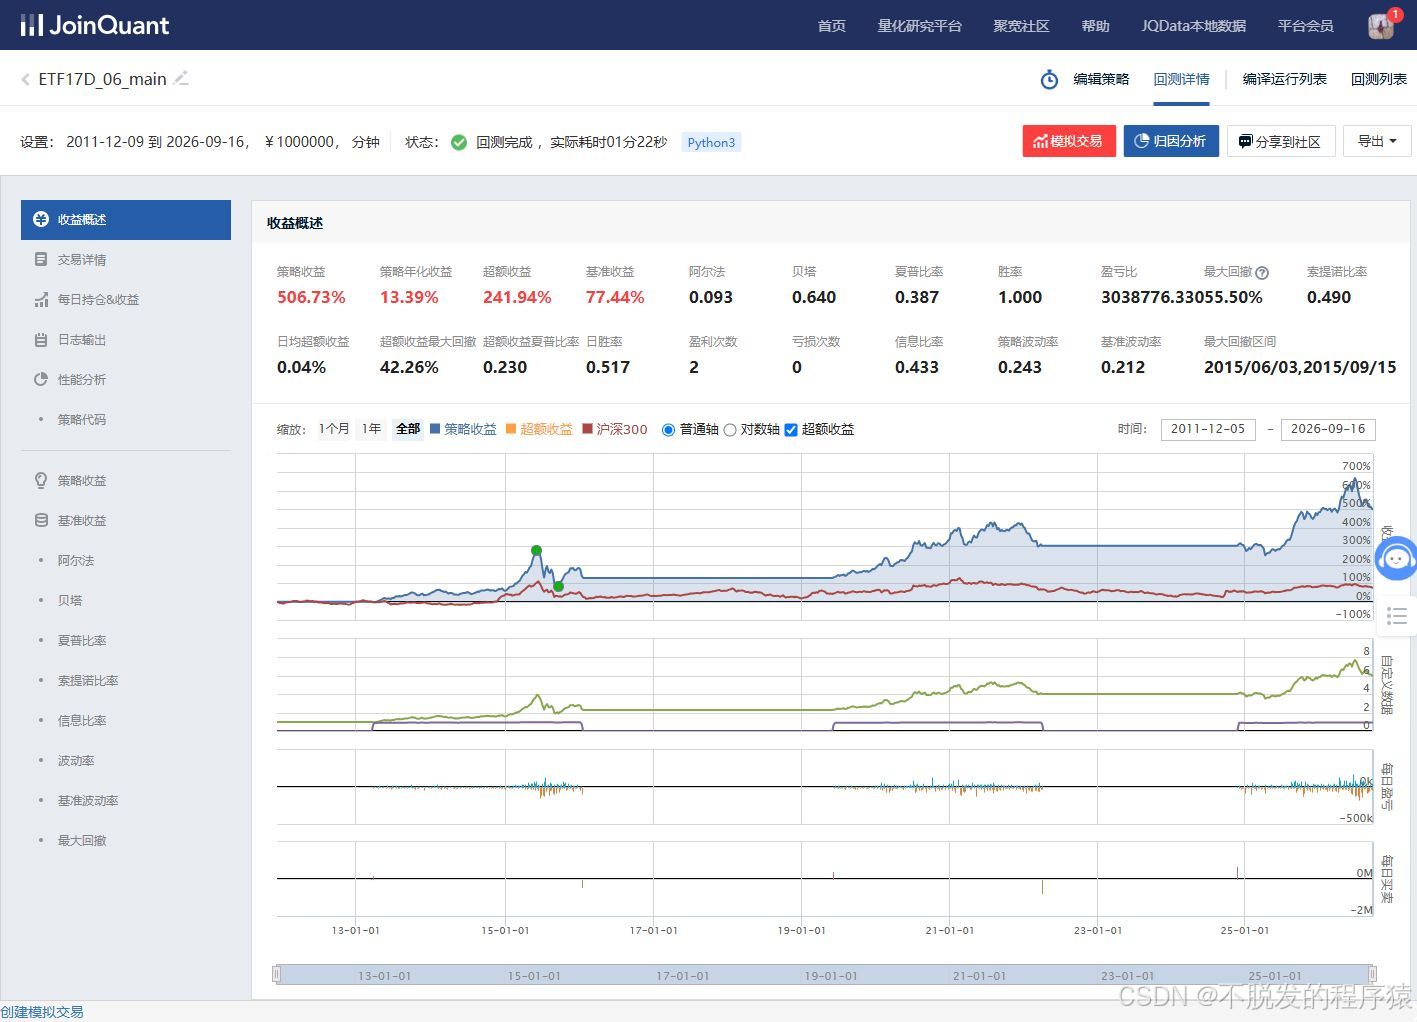This screenshot has width=1417, height=1022.
Task: Toggle the orange 超额收益 legend series
Action: (539, 429)
